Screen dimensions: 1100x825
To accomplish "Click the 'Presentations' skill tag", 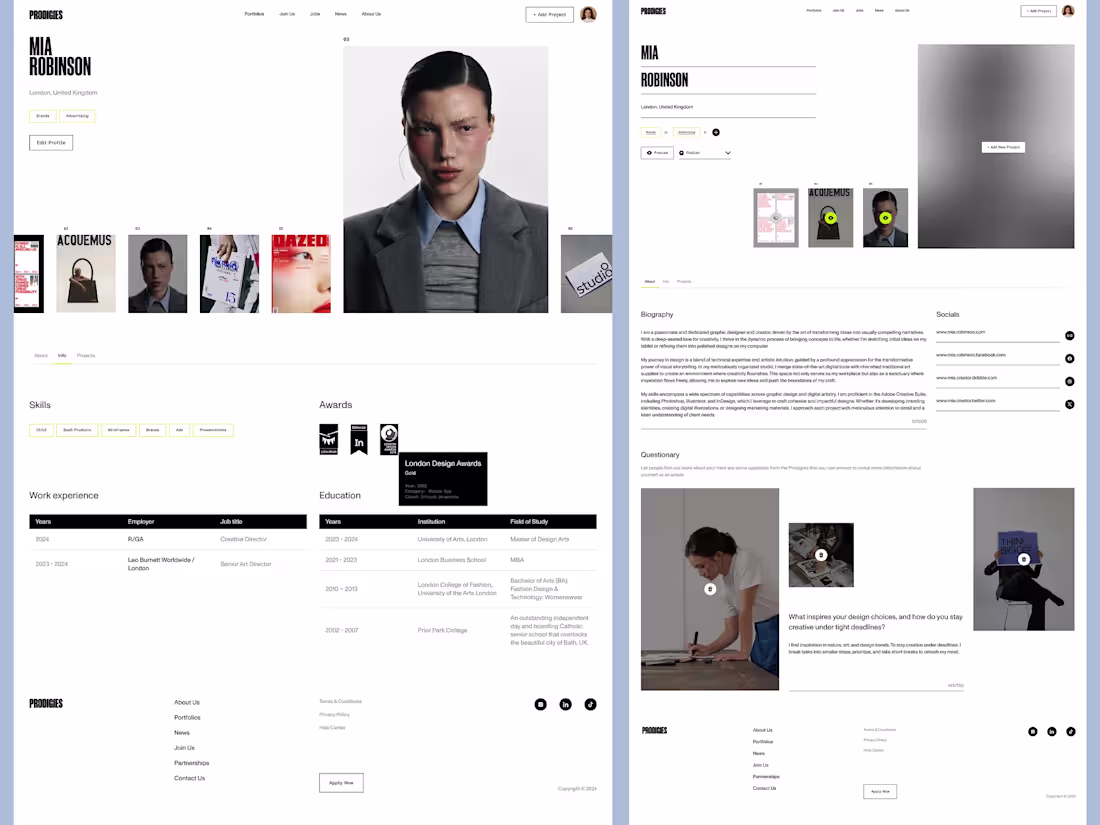I will pyautogui.click(x=213, y=430).
